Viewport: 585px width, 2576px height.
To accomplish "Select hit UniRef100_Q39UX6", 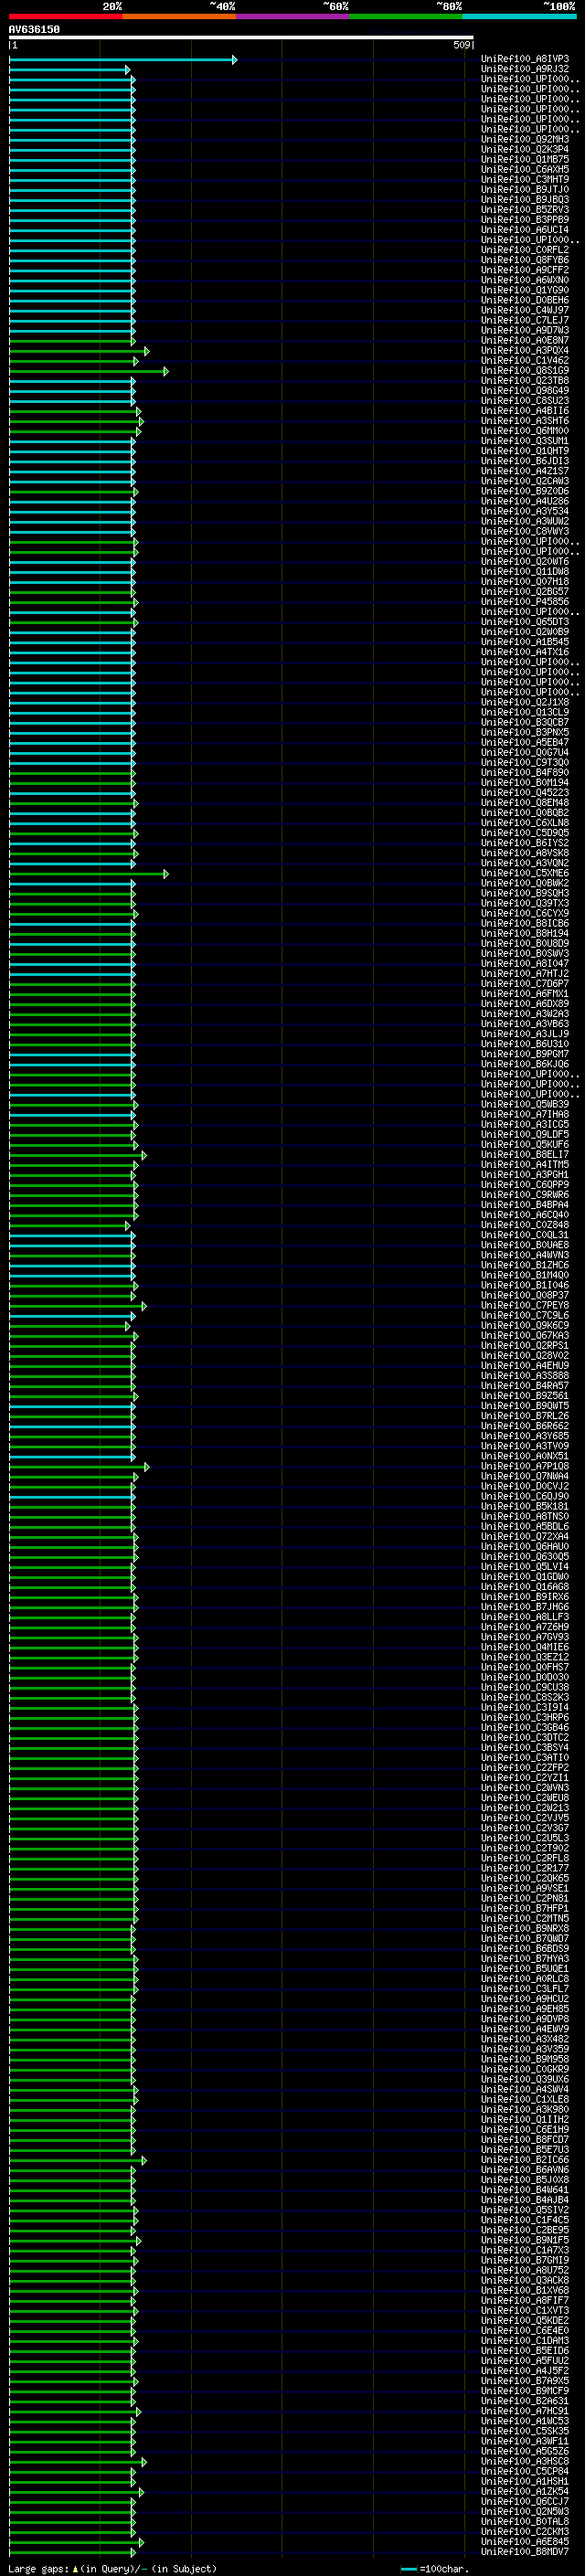I will tap(525, 2079).
